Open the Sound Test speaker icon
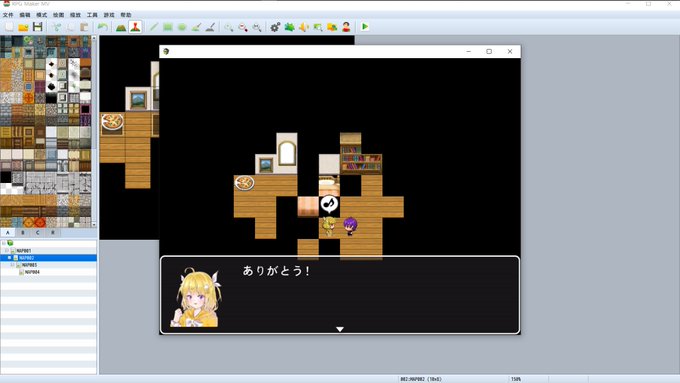This screenshot has height=383, width=680. click(x=304, y=27)
